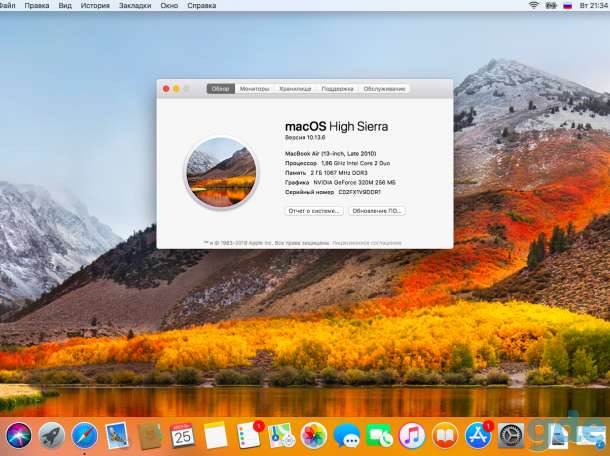Open Launchpad rocket icon in dock
610x456 pixels.
point(51,435)
